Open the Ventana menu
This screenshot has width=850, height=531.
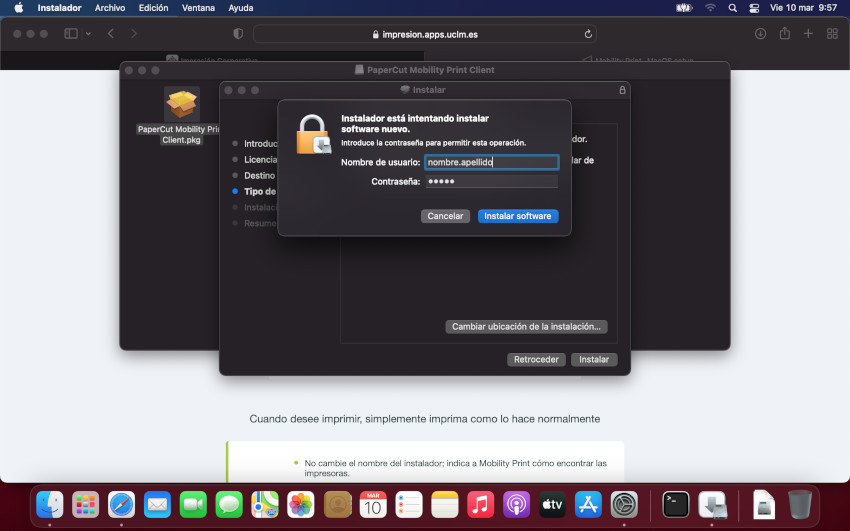click(198, 8)
